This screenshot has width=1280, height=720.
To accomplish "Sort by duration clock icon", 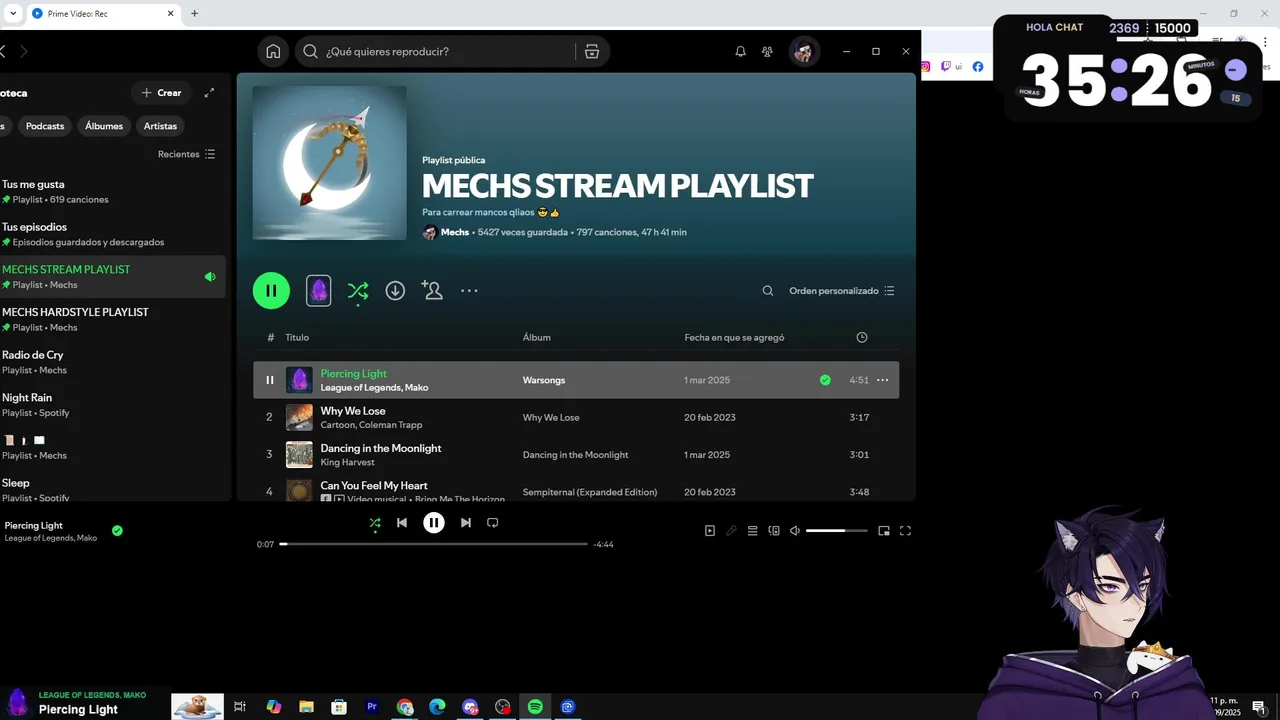I will pos(862,338).
